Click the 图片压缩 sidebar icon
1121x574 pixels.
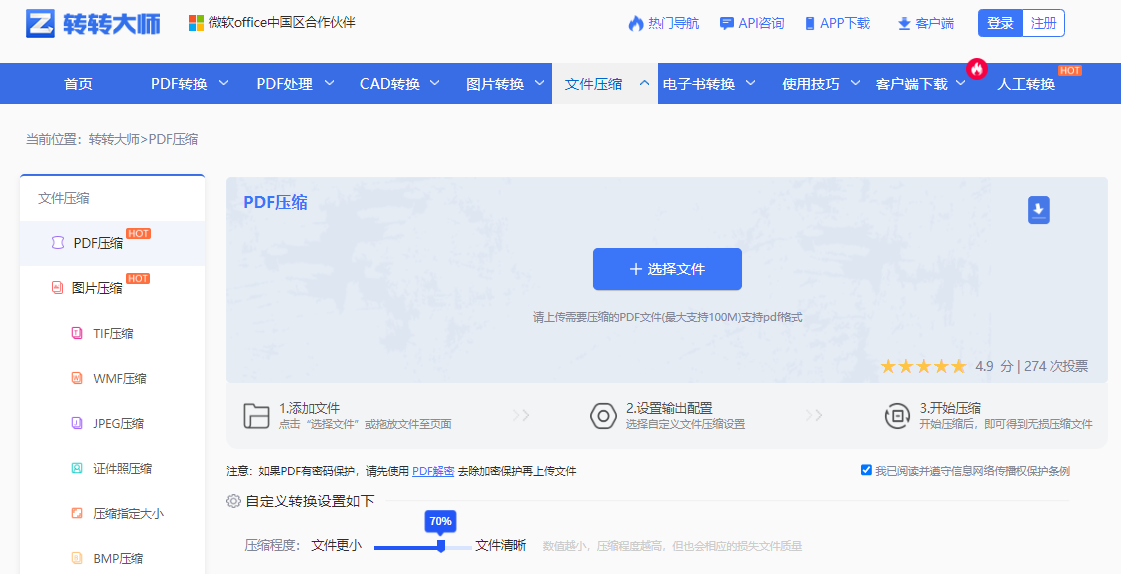[57, 288]
